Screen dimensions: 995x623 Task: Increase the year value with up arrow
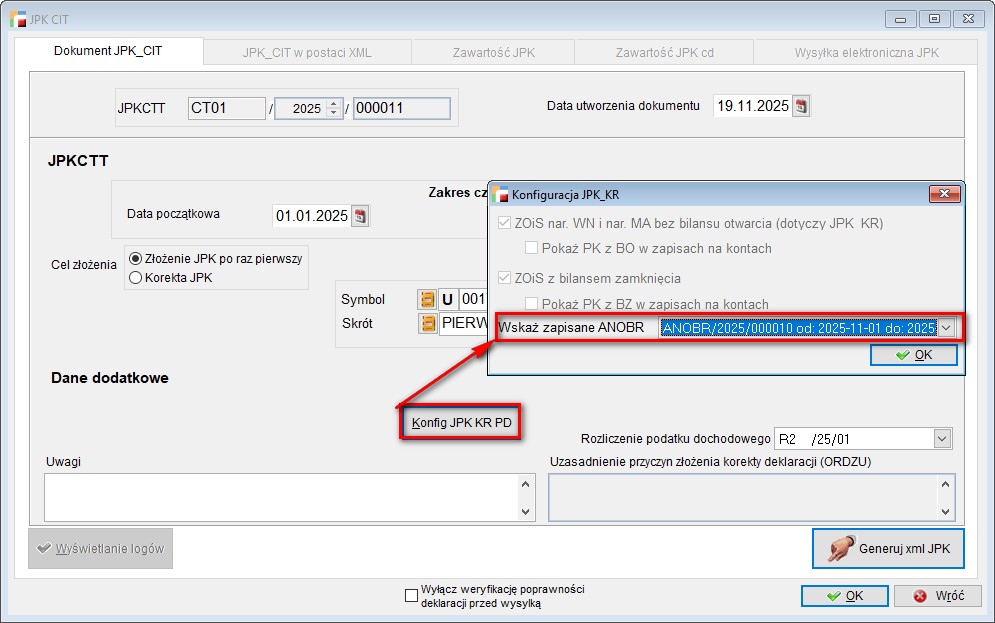[x=333, y=103]
